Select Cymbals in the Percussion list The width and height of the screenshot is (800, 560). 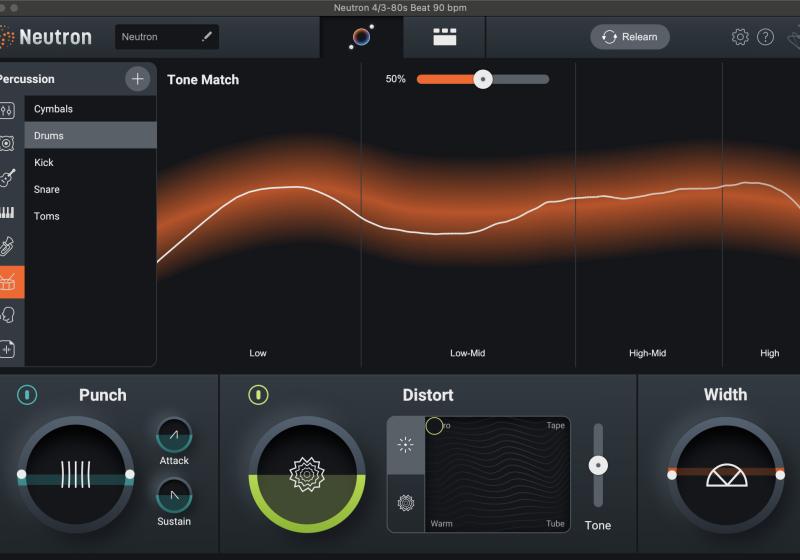click(90, 109)
